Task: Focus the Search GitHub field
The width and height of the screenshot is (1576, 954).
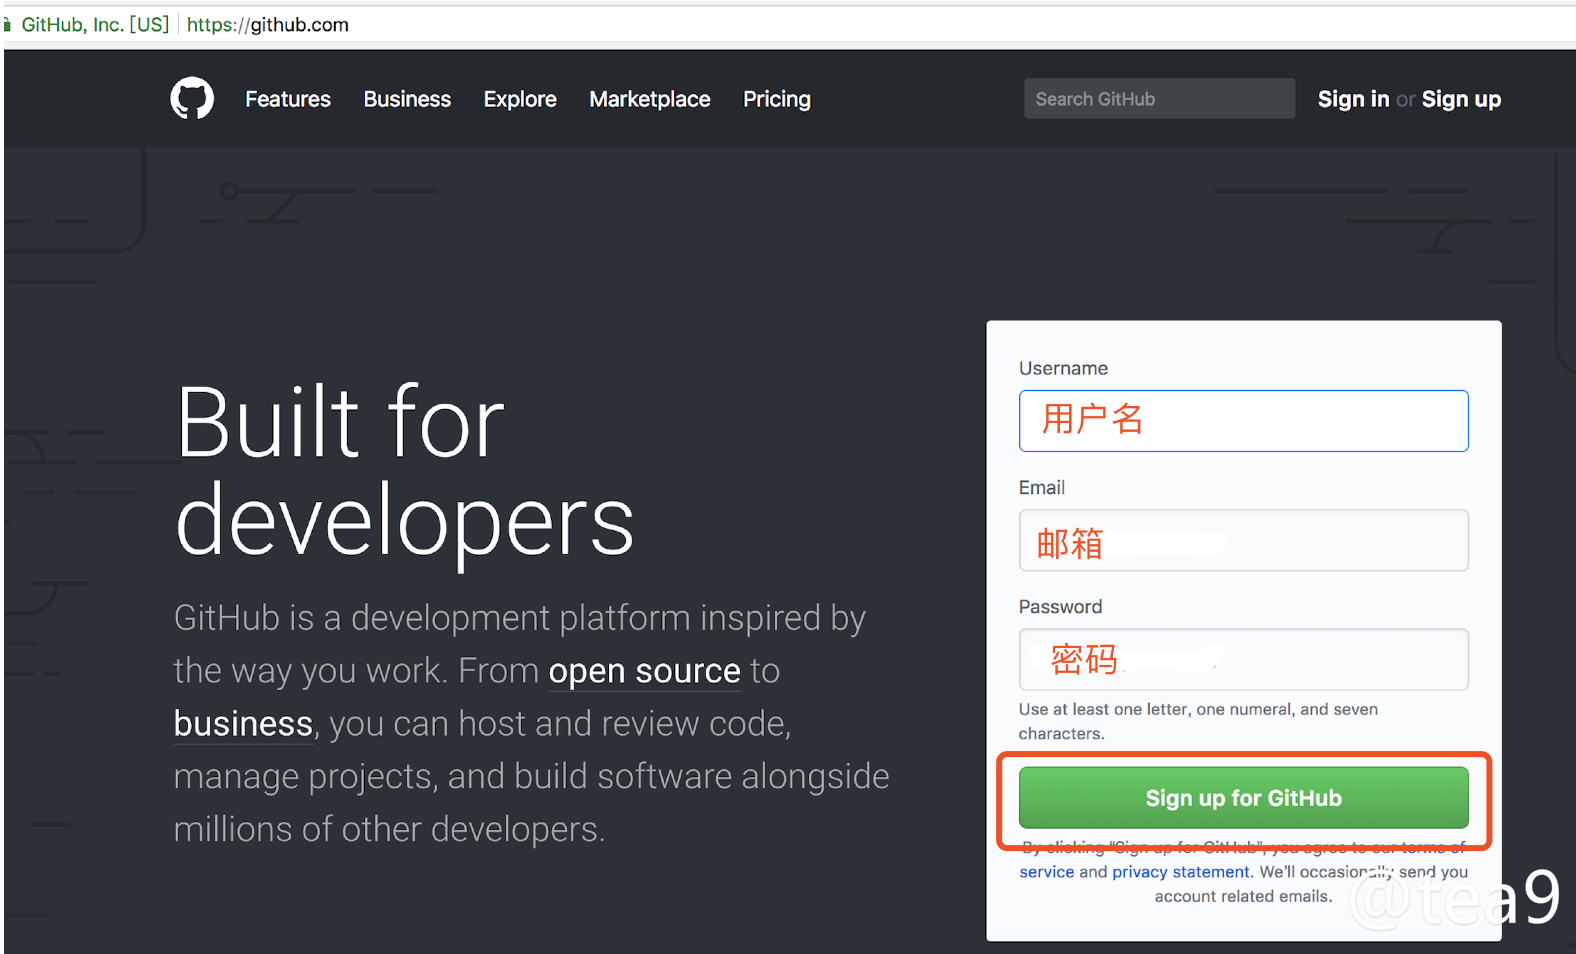Action: (1159, 99)
